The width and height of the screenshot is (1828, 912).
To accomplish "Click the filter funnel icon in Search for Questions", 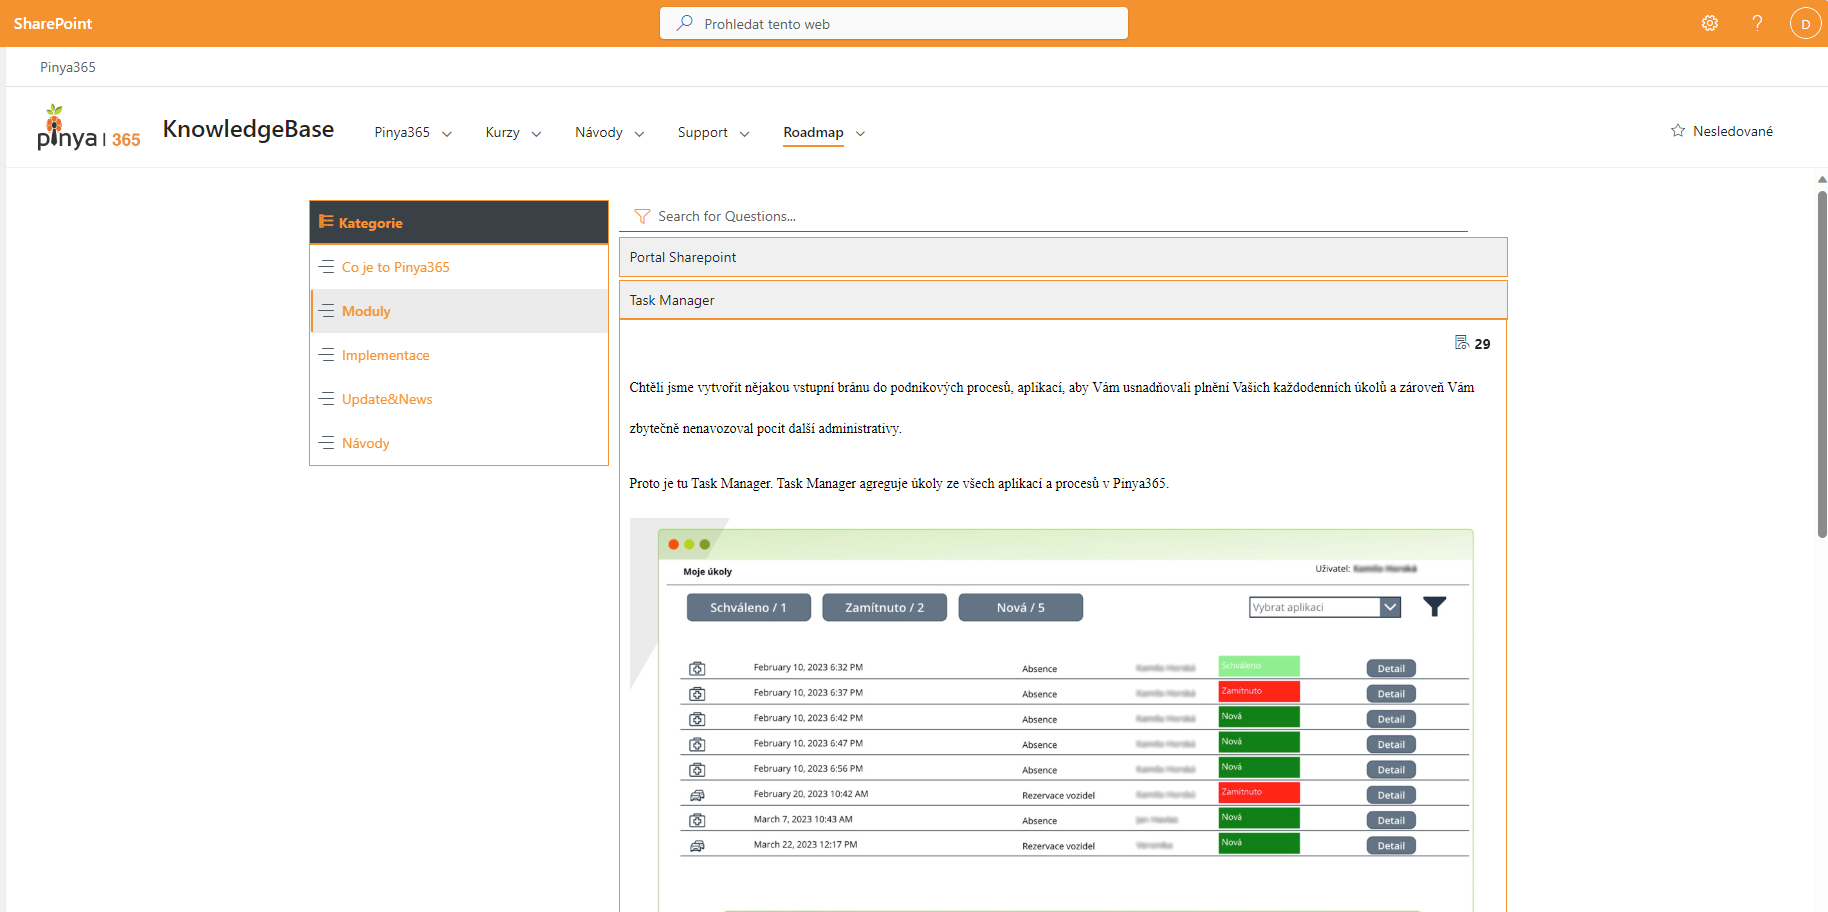I will [x=642, y=216].
